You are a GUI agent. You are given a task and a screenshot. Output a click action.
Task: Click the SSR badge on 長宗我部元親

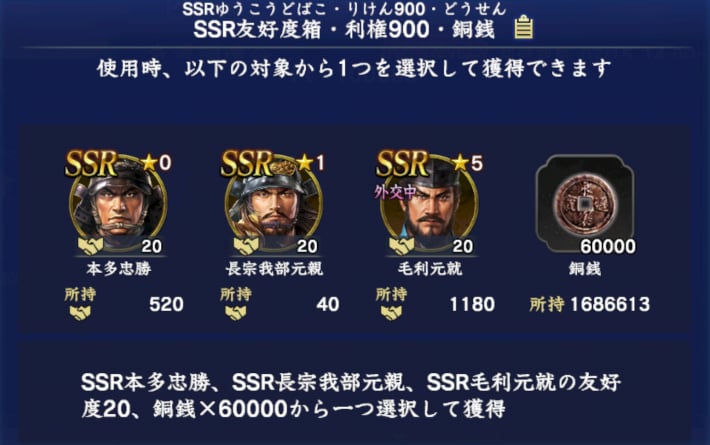coord(247,163)
